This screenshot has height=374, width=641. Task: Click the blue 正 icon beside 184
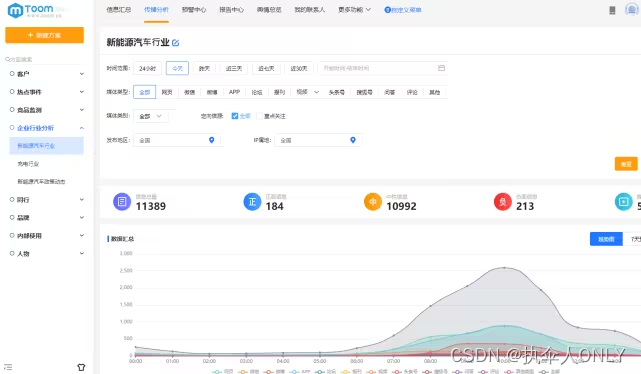(x=252, y=202)
